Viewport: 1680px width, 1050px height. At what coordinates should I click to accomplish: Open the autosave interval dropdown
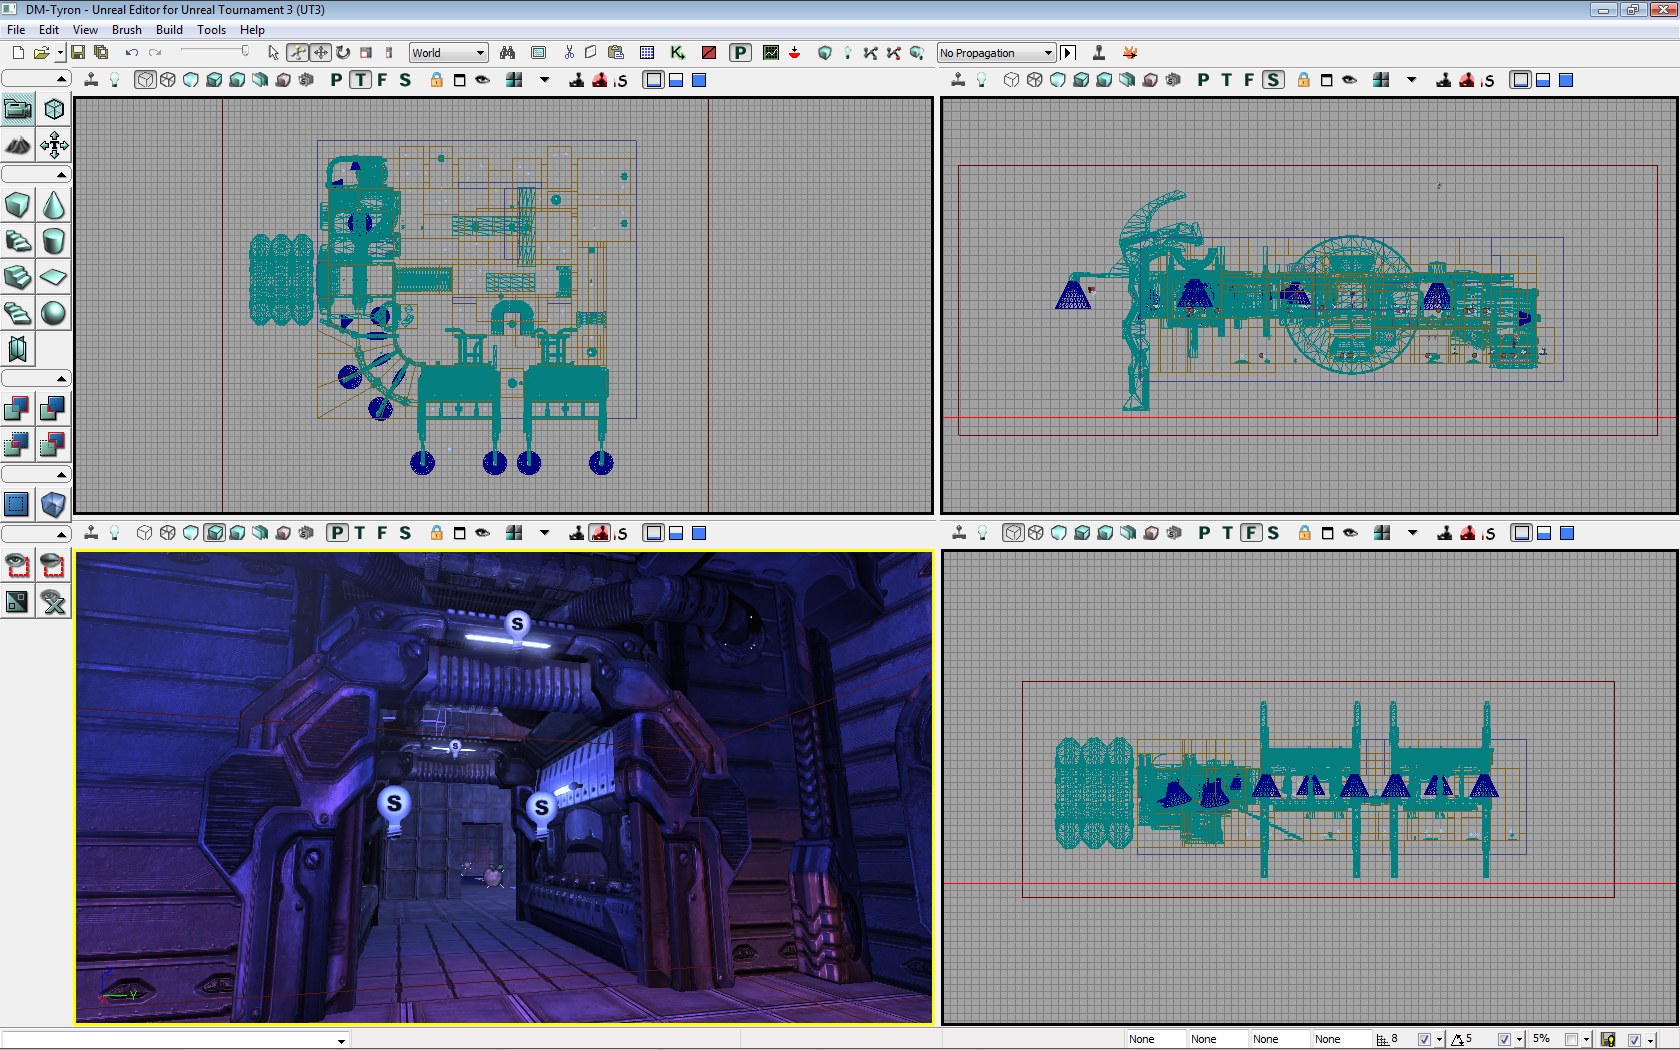[x=1650, y=1040]
